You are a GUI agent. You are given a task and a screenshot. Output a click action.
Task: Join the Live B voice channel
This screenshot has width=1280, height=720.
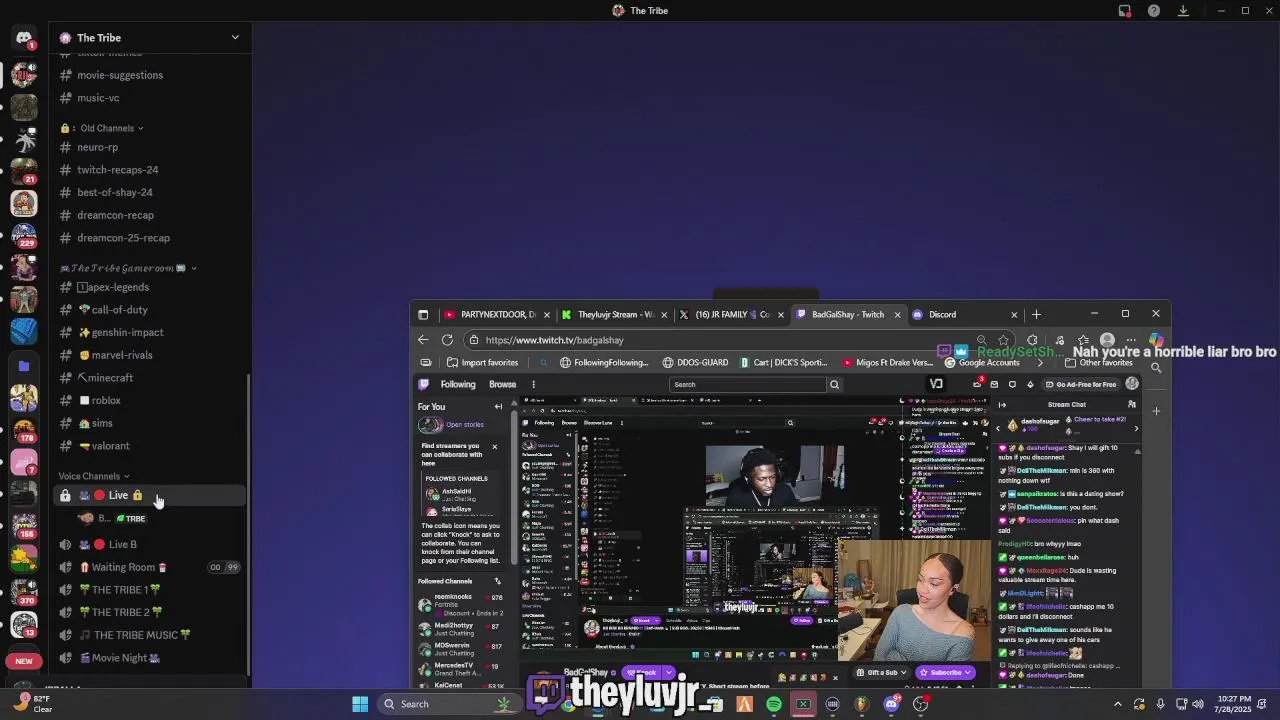(150, 544)
